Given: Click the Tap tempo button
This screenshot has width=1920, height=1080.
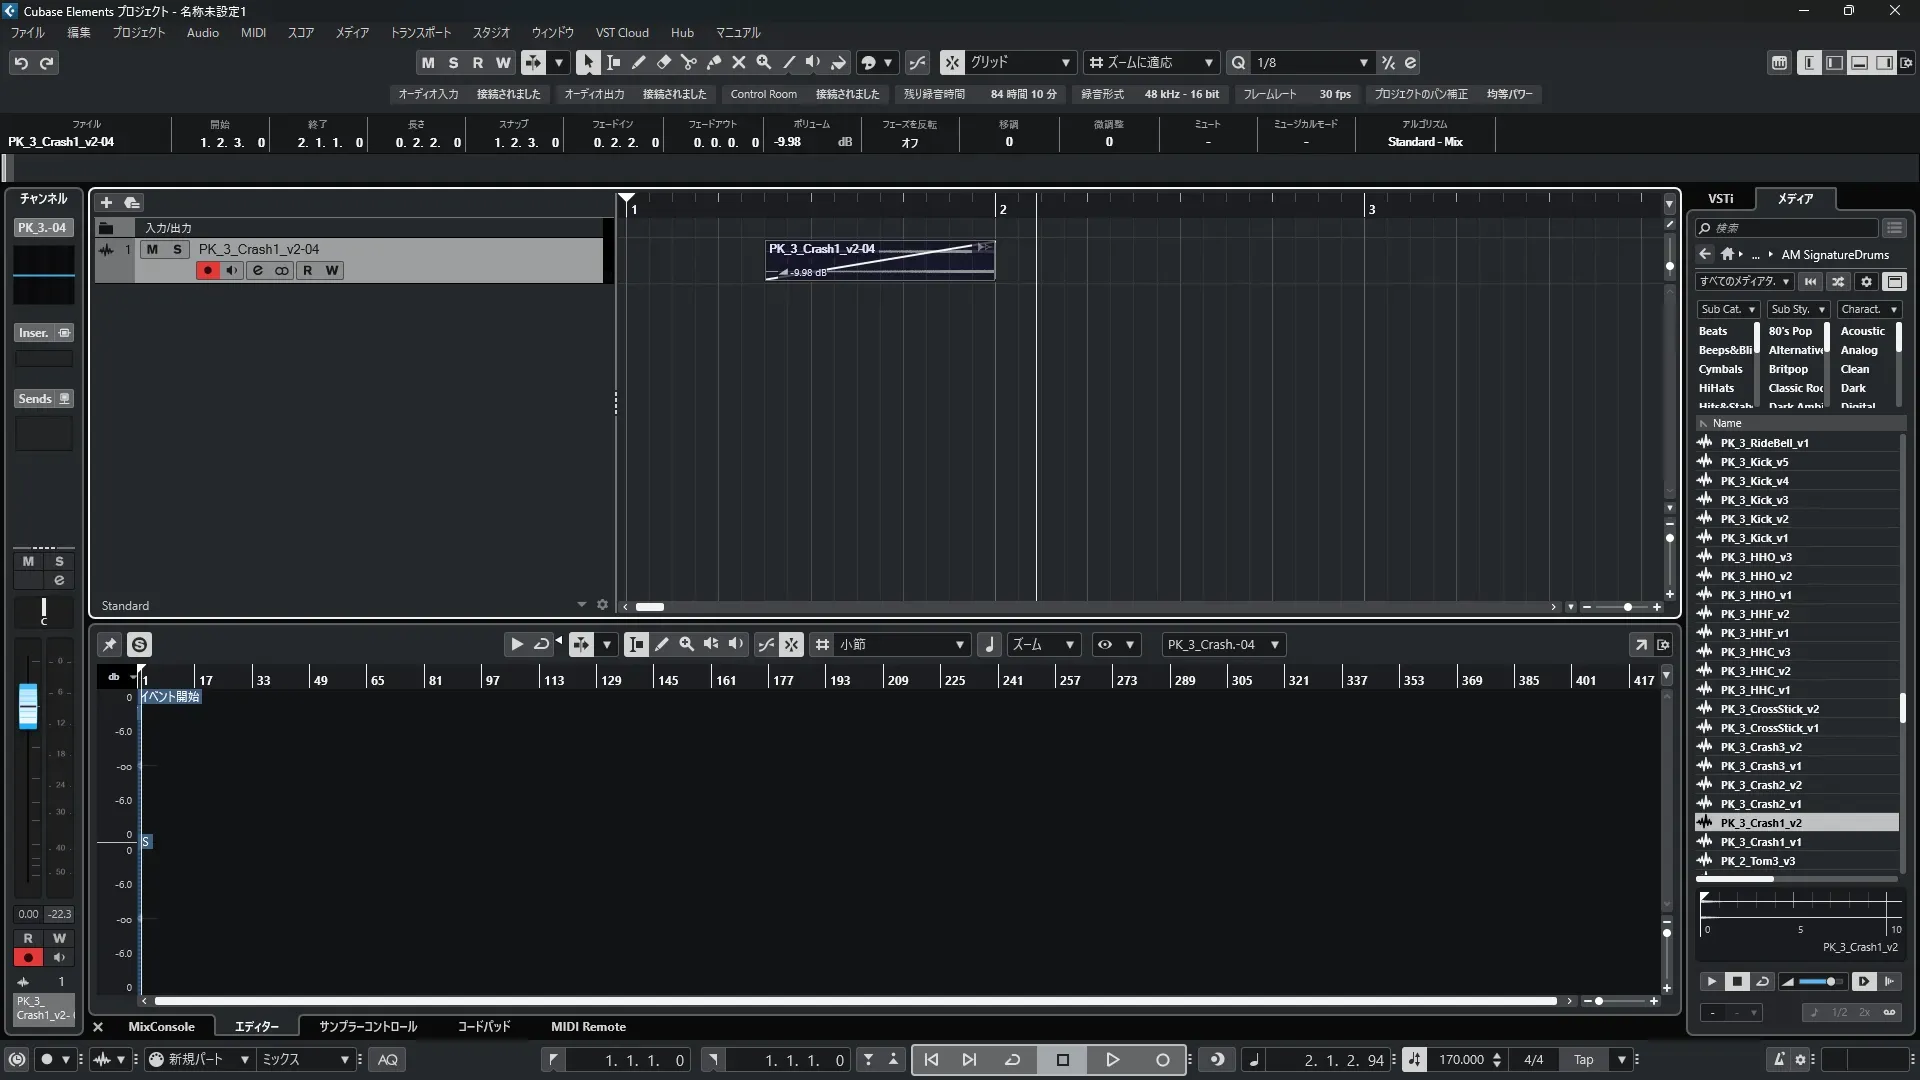Looking at the screenshot, I should pos(1584,1060).
